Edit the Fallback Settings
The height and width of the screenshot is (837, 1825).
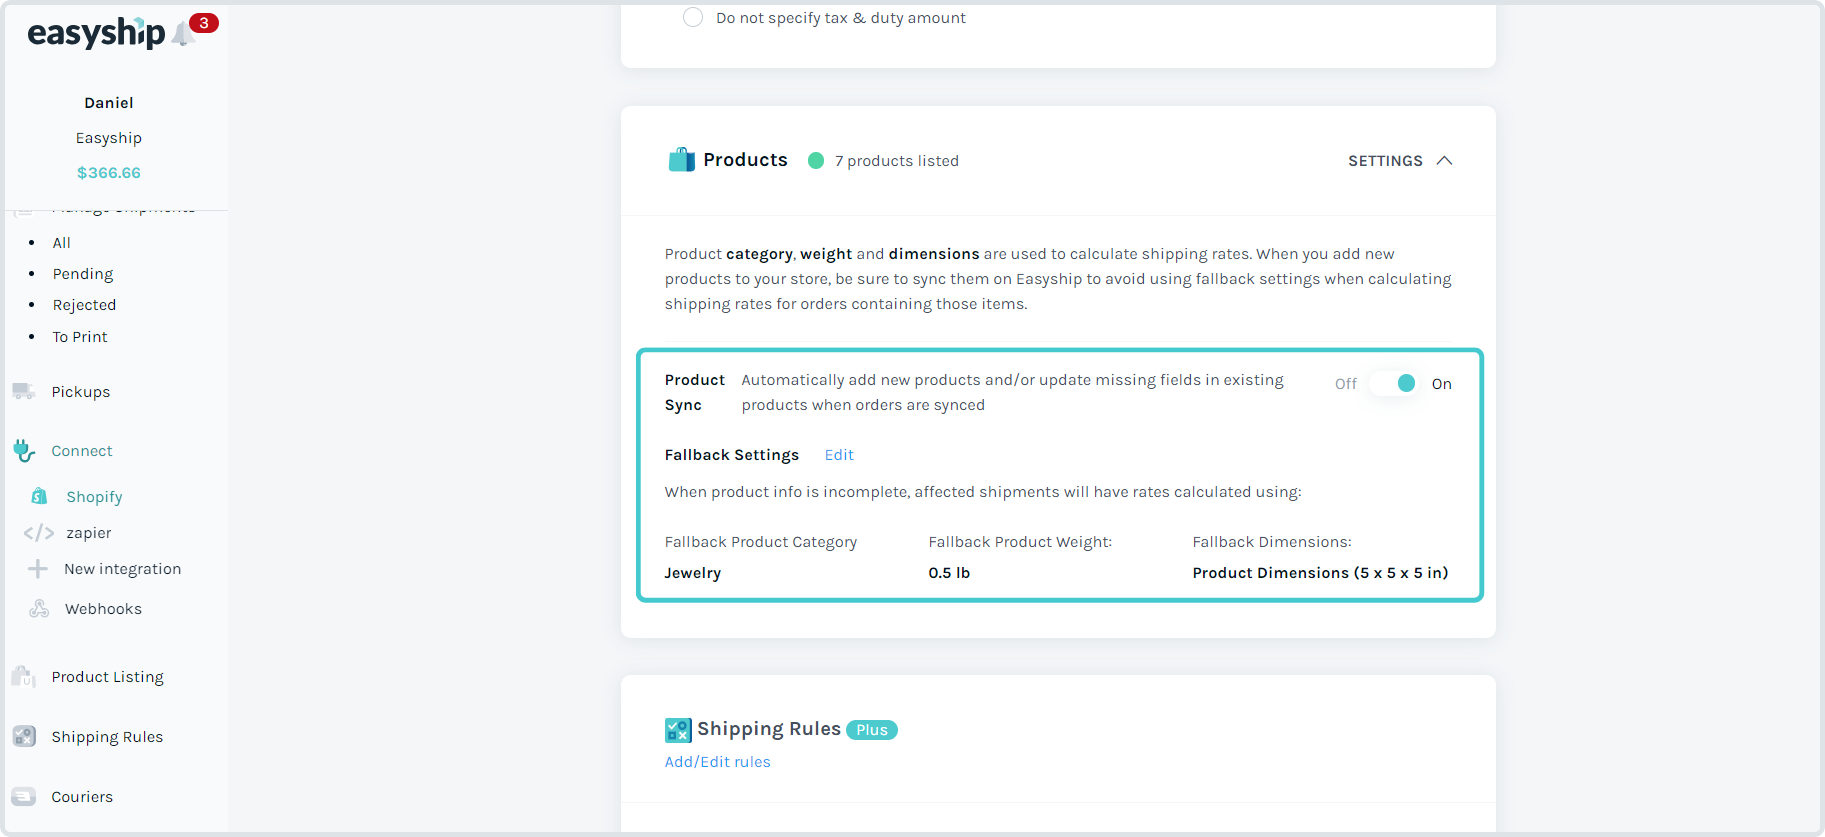[x=839, y=455]
